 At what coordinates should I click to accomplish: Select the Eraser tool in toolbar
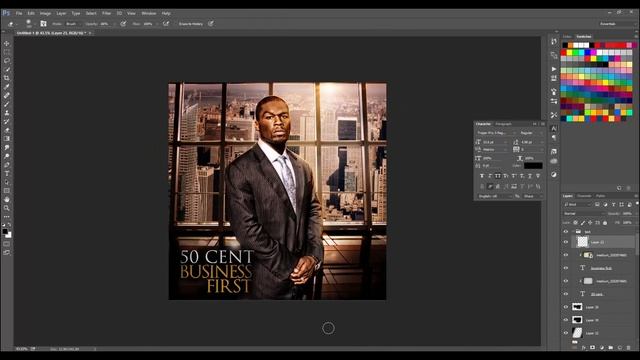[7, 130]
